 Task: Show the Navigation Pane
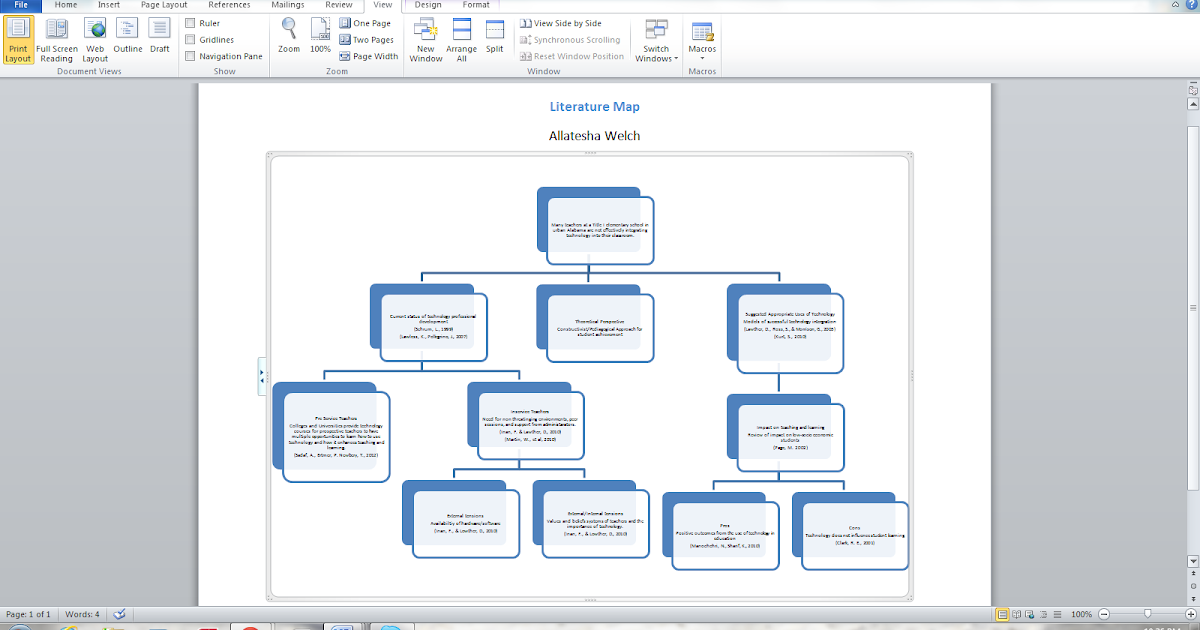190,56
